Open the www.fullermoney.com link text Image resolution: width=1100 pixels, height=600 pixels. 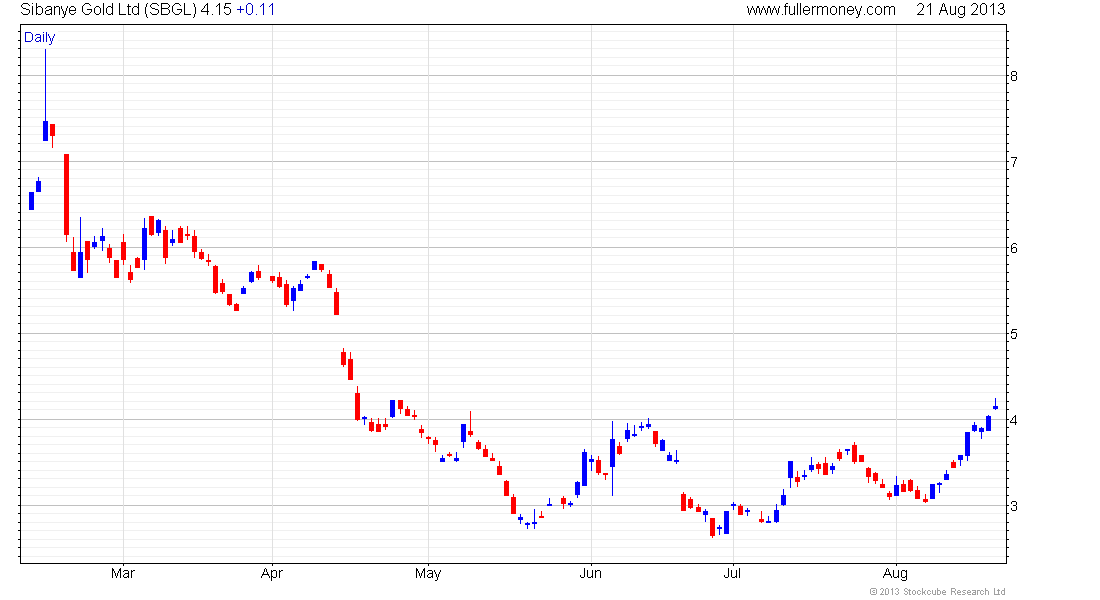point(821,10)
